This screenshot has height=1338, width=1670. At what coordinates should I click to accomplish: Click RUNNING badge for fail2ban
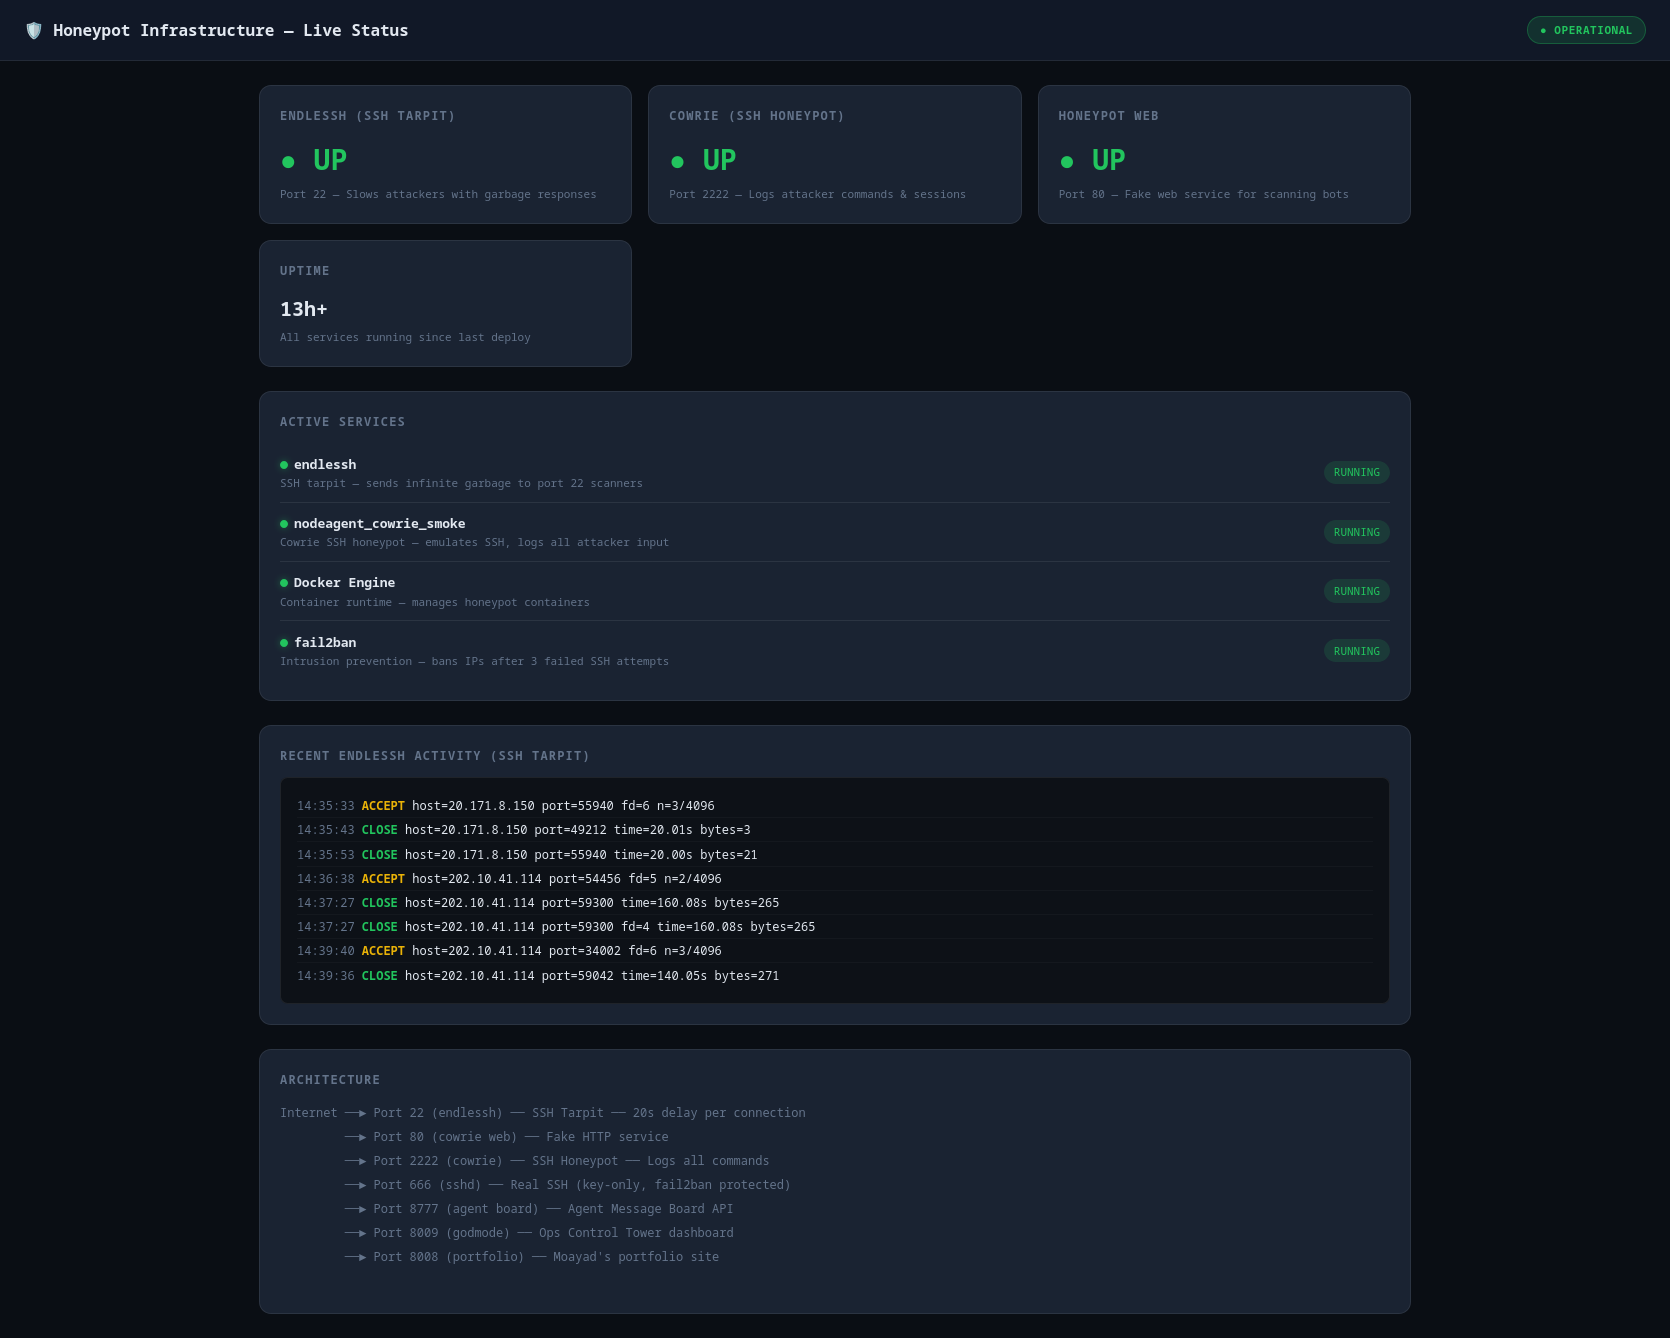[1357, 651]
